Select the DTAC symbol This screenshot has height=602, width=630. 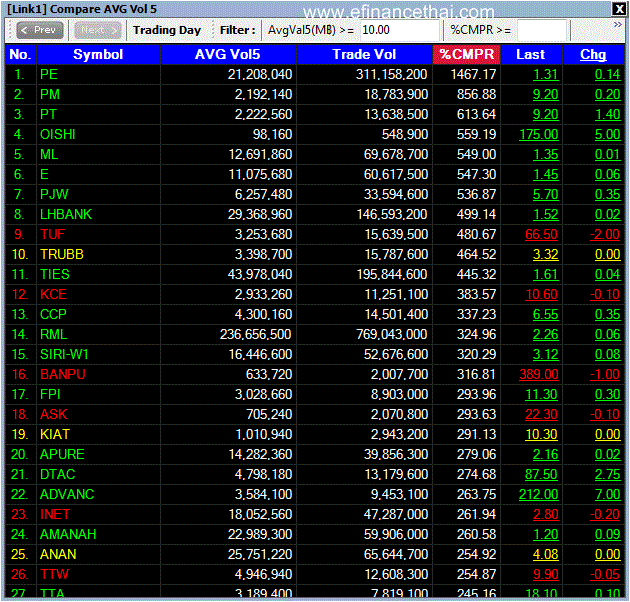[x=57, y=475]
